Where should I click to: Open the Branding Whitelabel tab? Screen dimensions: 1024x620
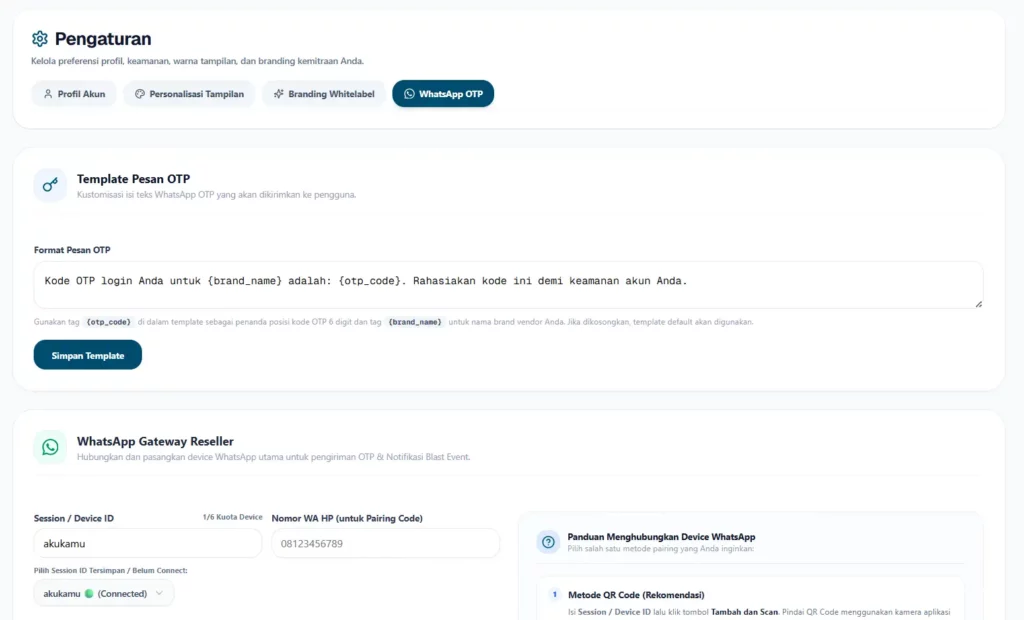pyautogui.click(x=324, y=93)
